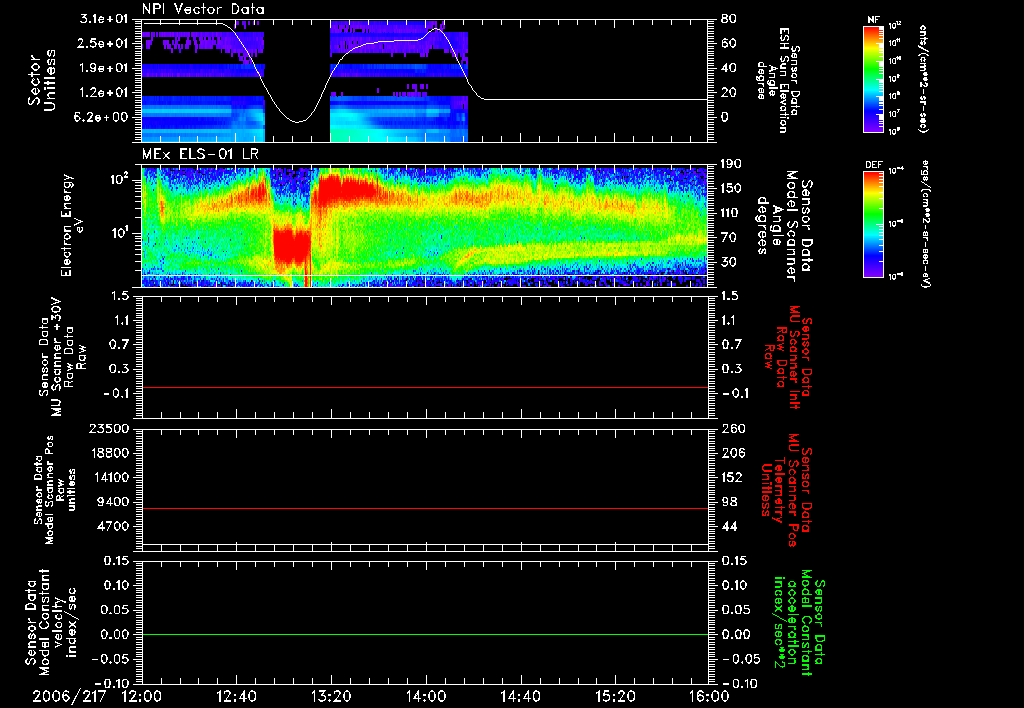This screenshot has height=708, width=1024.
Task: Click the 9400 scanner position tick label
Action: point(113,502)
